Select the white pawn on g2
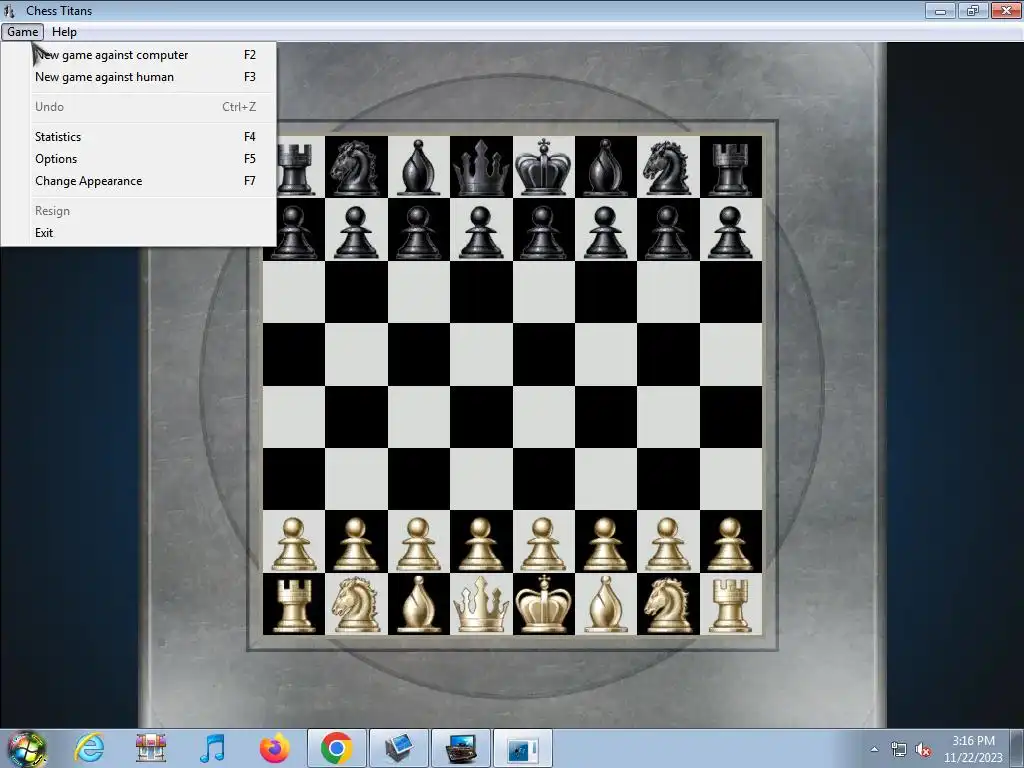Image resolution: width=1024 pixels, height=768 pixels. pyautogui.click(x=668, y=543)
